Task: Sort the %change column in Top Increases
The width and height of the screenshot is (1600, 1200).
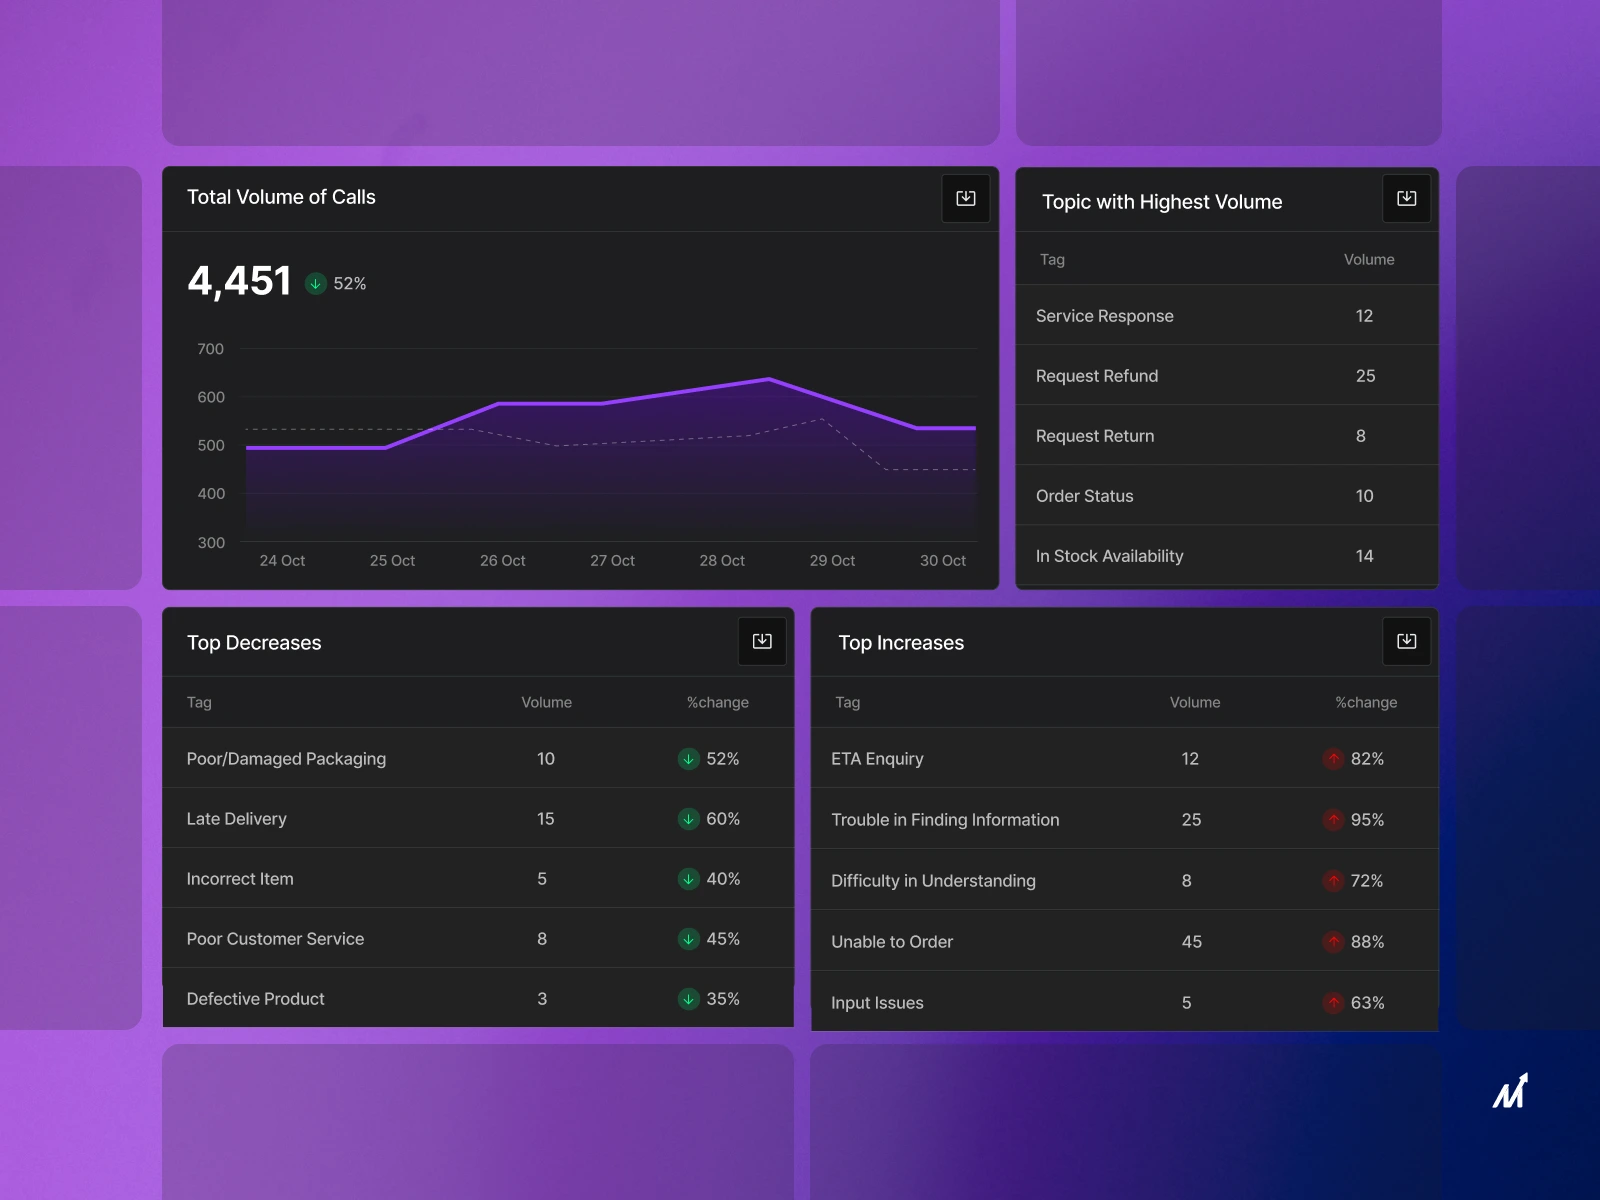Action: point(1366,702)
